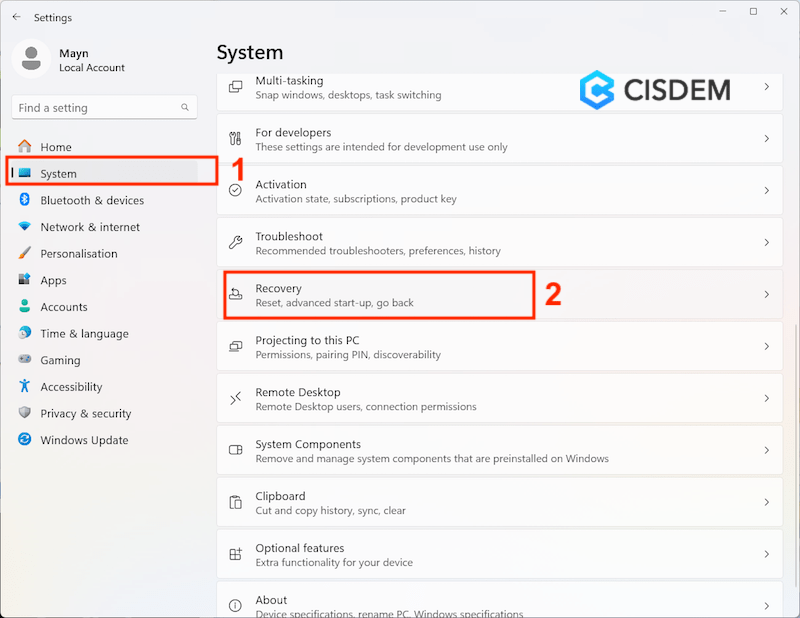Open the For developers chevron
The image size is (800, 618).
pyautogui.click(x=767, y=139)
